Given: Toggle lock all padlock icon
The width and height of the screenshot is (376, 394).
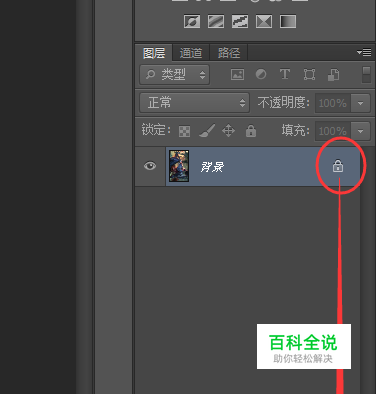Looking at the screenshot, I should 251,131.
